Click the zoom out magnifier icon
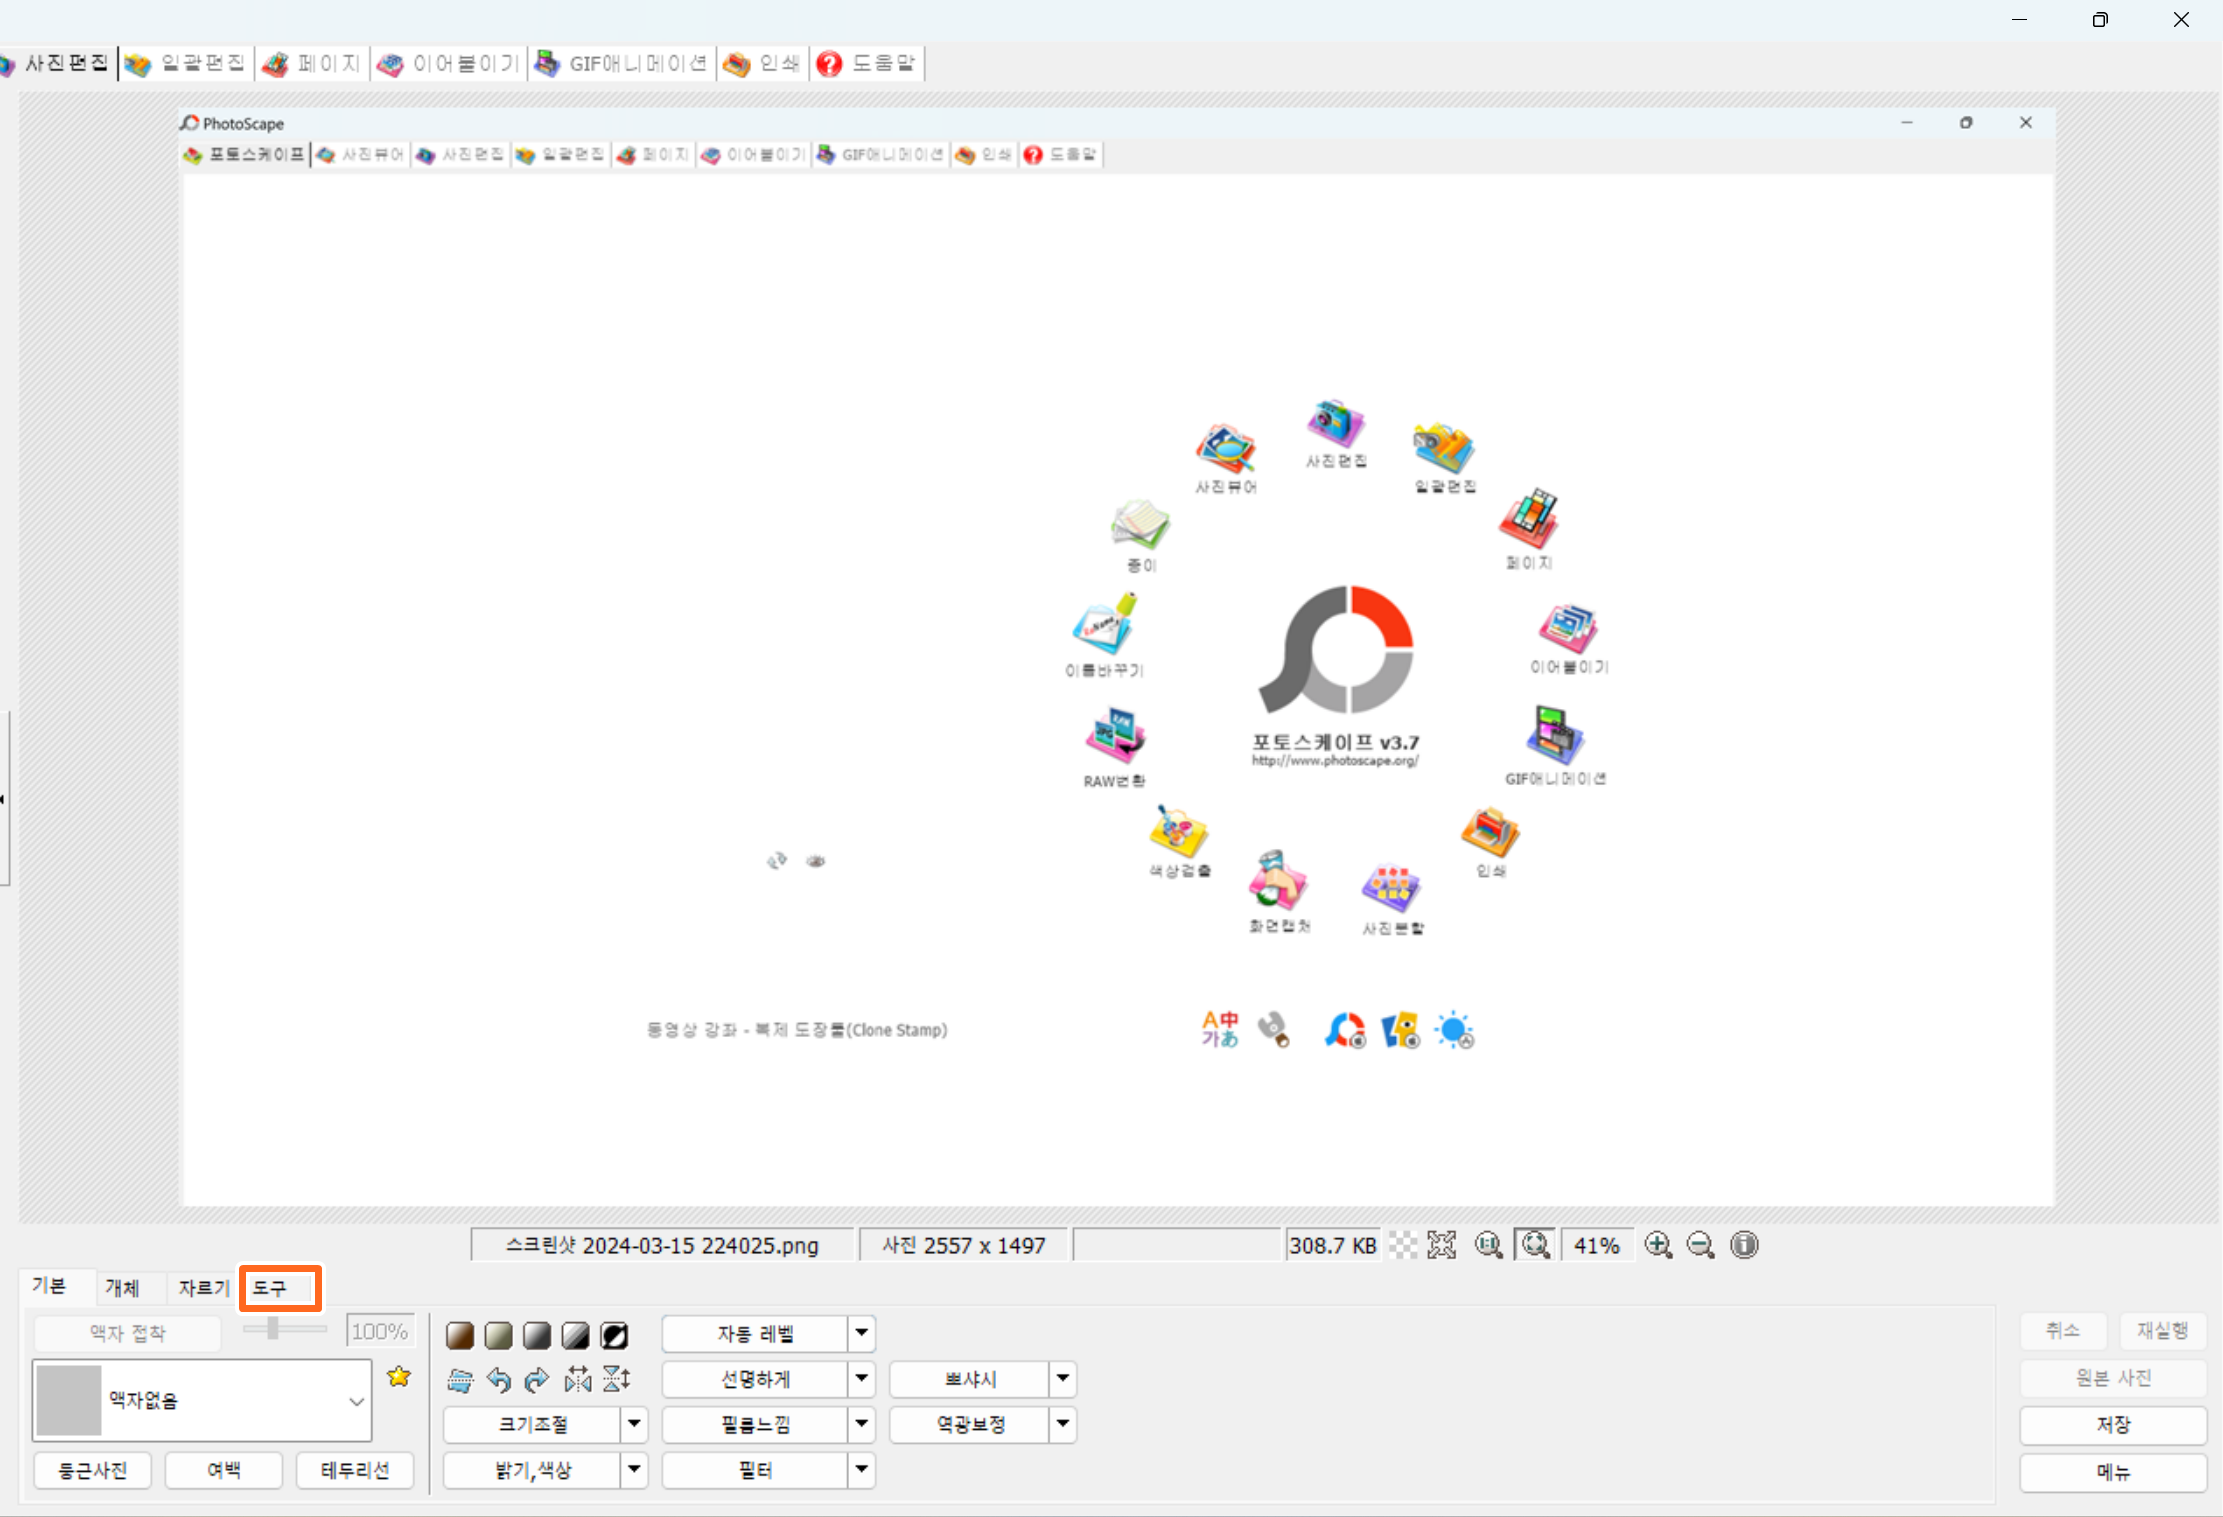 click(x=1700, y=1245)
